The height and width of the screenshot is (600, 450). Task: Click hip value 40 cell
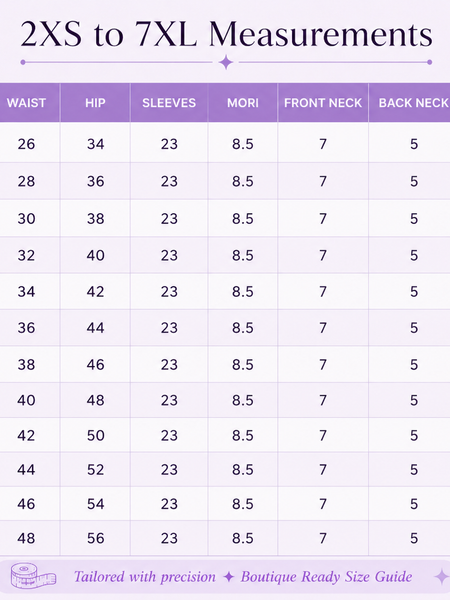coord(95,255)
